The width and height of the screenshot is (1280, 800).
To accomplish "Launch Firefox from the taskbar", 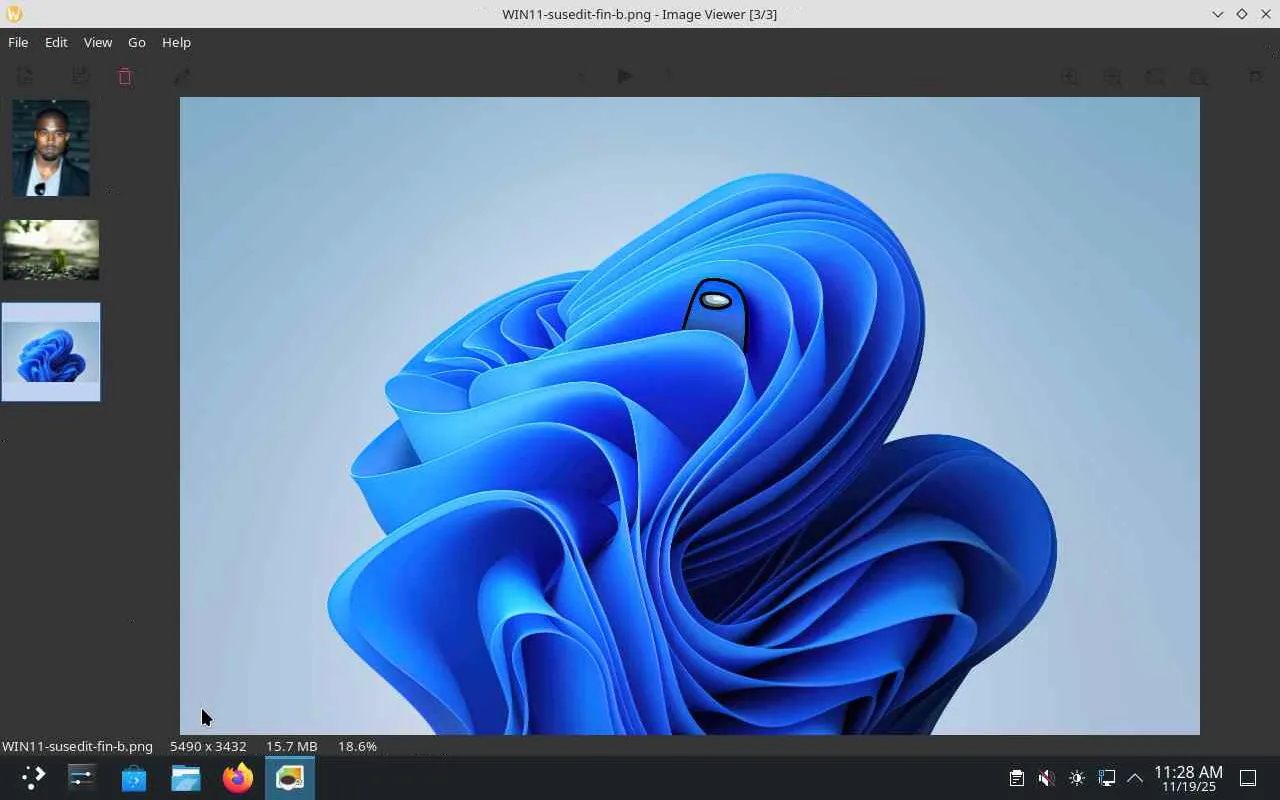I will pyautogui.click(x=238, y=778).
